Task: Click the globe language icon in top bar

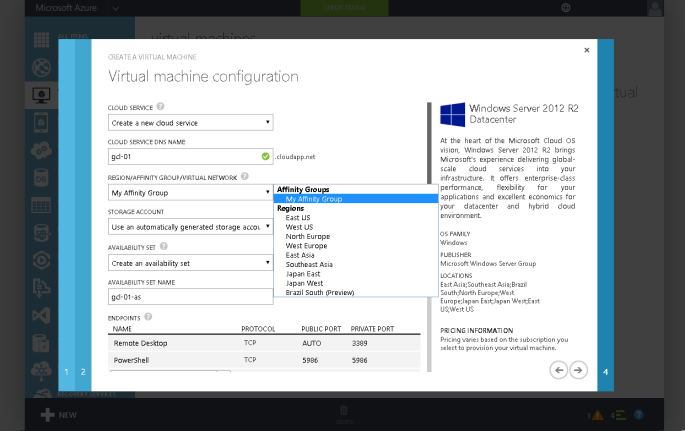Action: 566,8
